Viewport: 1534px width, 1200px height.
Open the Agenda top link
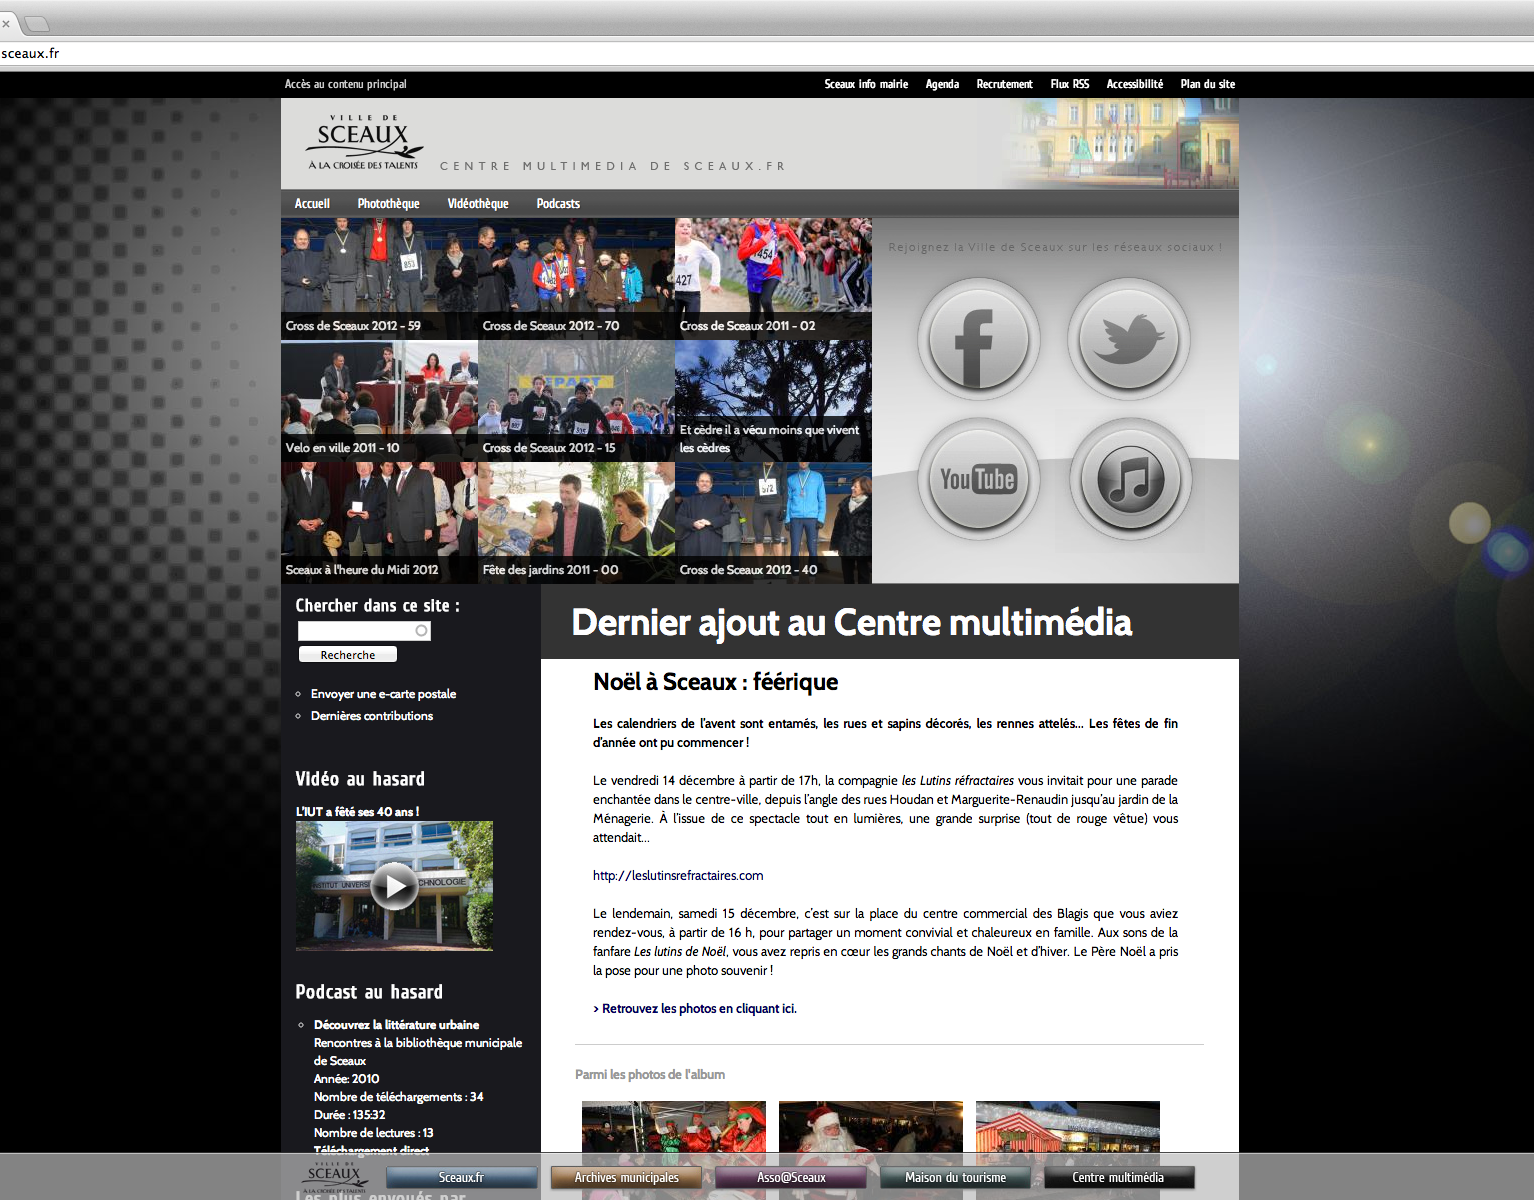click(x=942, y=84)
